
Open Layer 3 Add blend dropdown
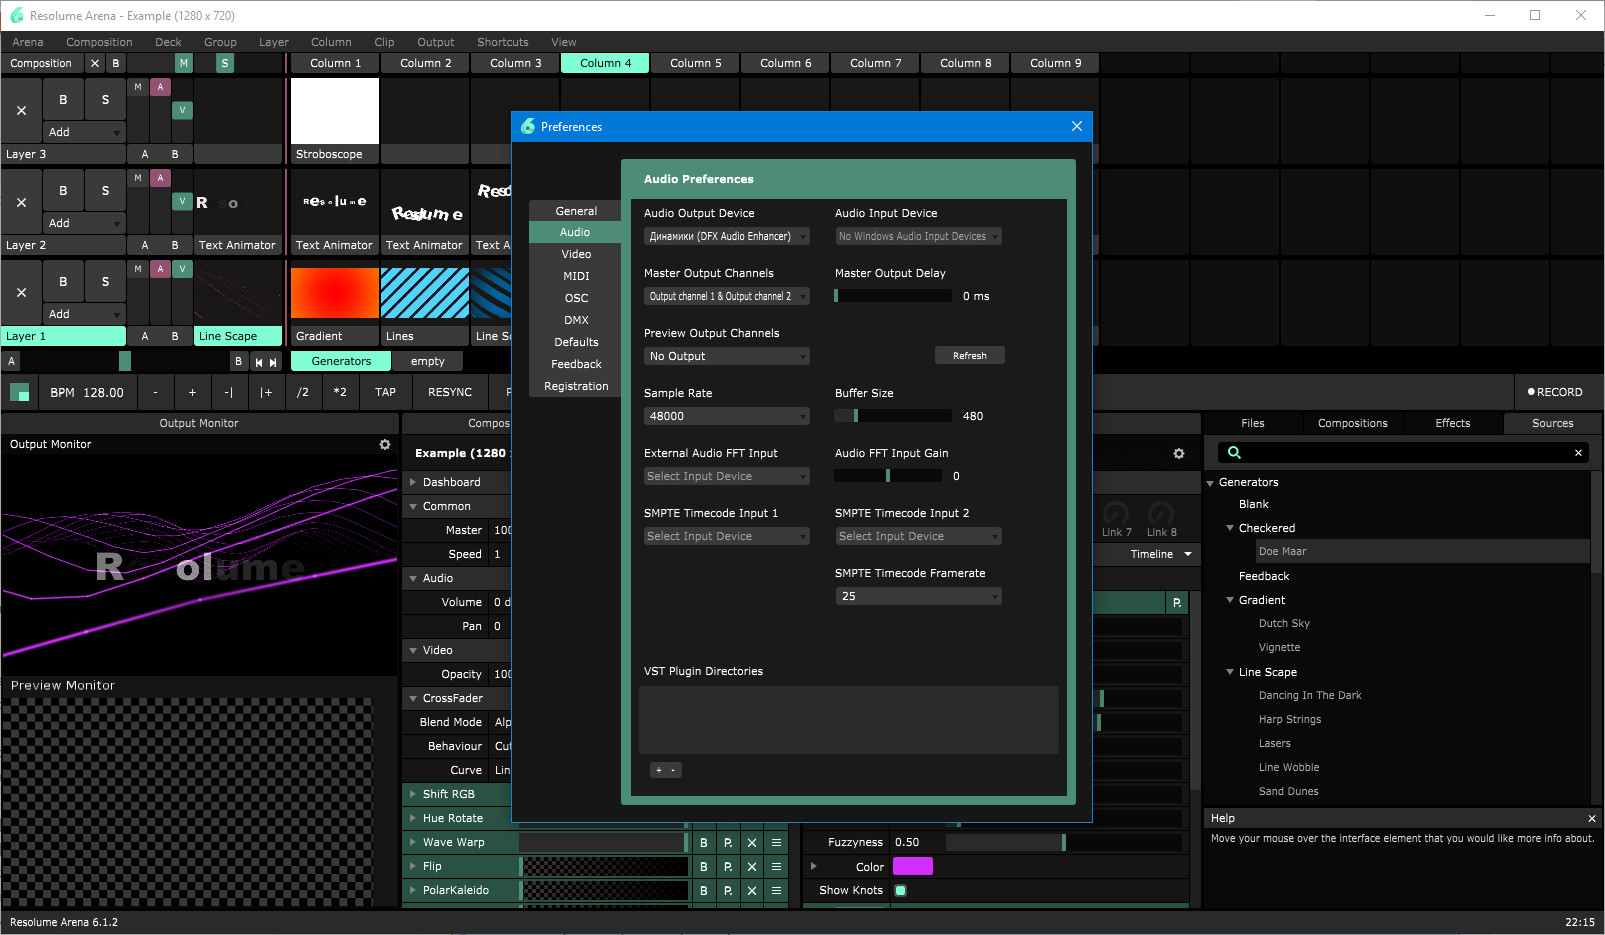pos(84,132)
